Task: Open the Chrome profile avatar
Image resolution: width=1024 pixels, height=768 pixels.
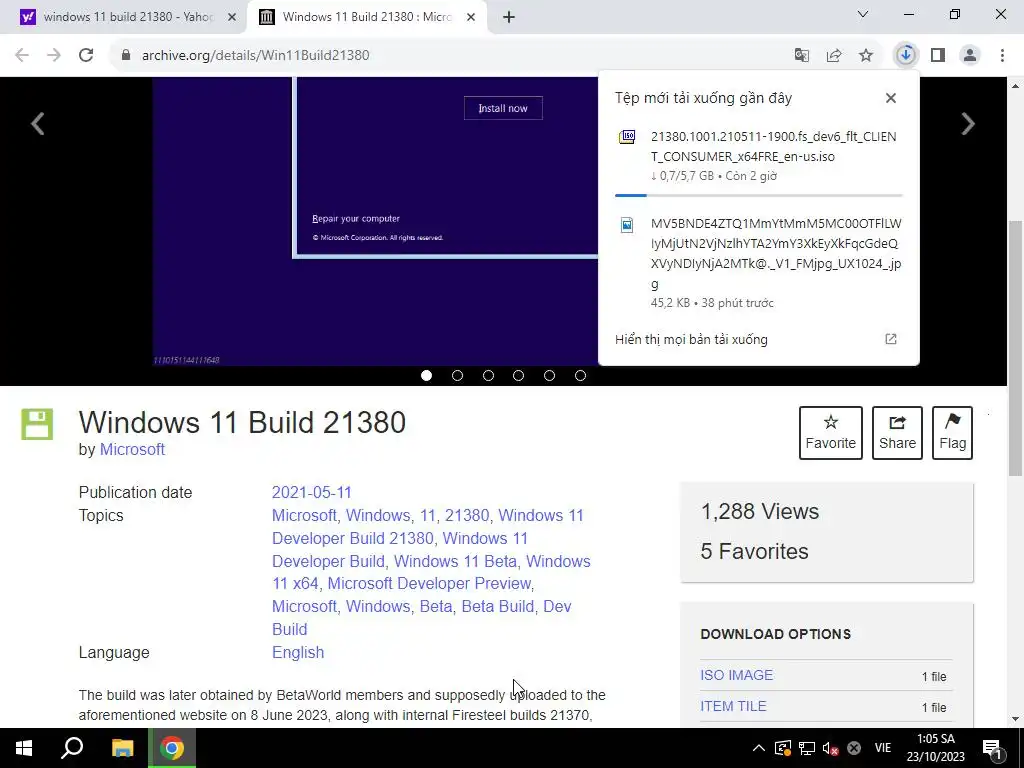Action: point(970,56)
